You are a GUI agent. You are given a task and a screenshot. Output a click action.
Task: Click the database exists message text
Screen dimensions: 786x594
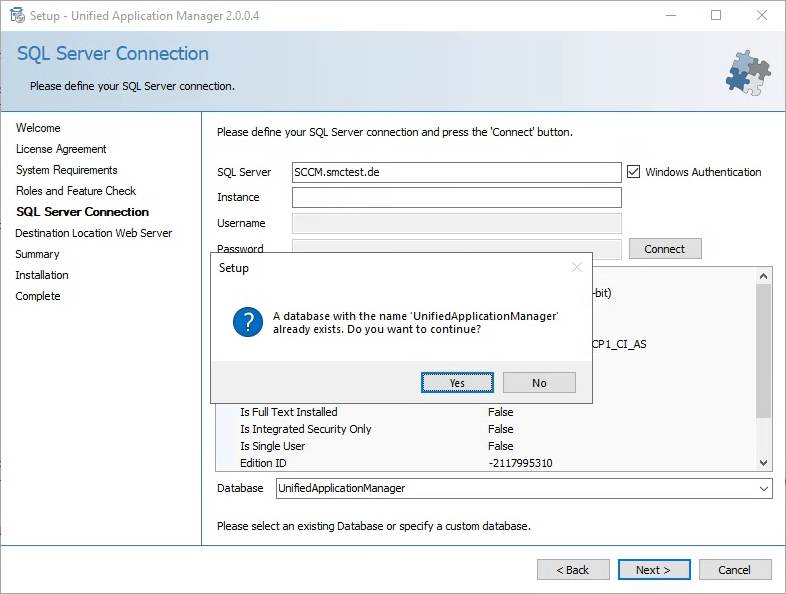[416, 323]
